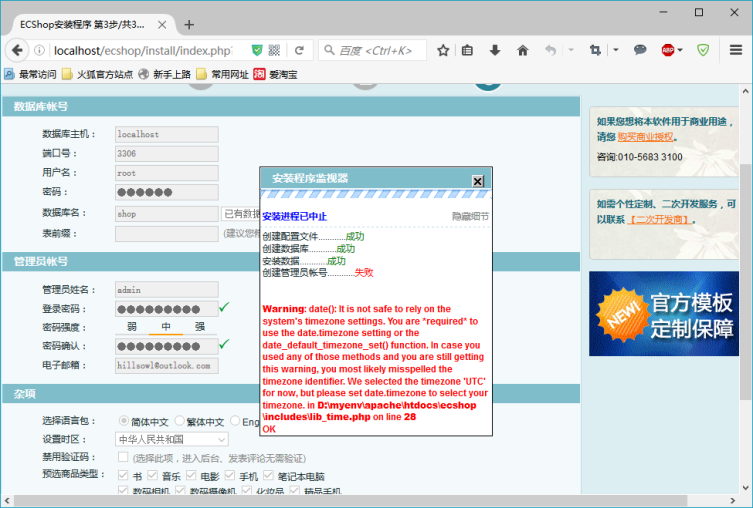The width and height of the screenshot is (753, 508).
Task: Click the 已有数据库 dropdown beside shop
Action: point(240,214)
